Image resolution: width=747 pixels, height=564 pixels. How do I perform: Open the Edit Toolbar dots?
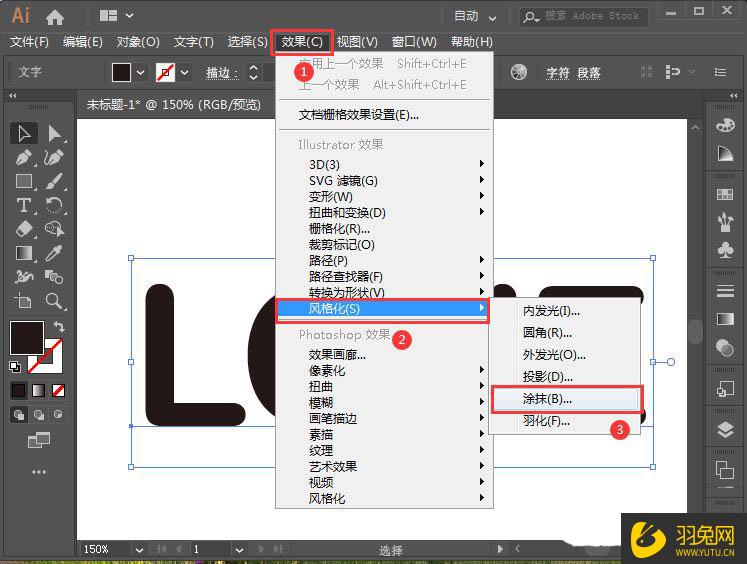click(39, 472)
